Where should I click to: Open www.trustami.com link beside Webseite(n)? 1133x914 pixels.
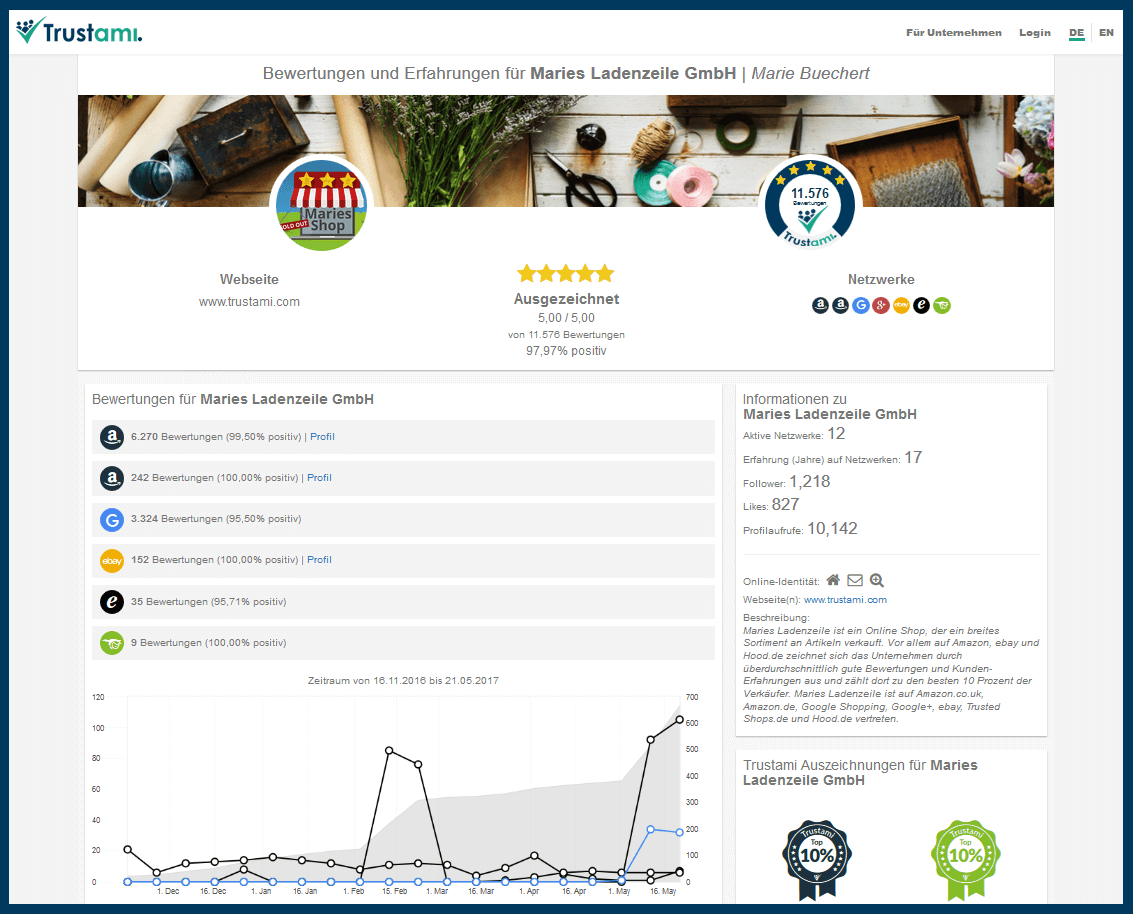[x=845, y=600]
